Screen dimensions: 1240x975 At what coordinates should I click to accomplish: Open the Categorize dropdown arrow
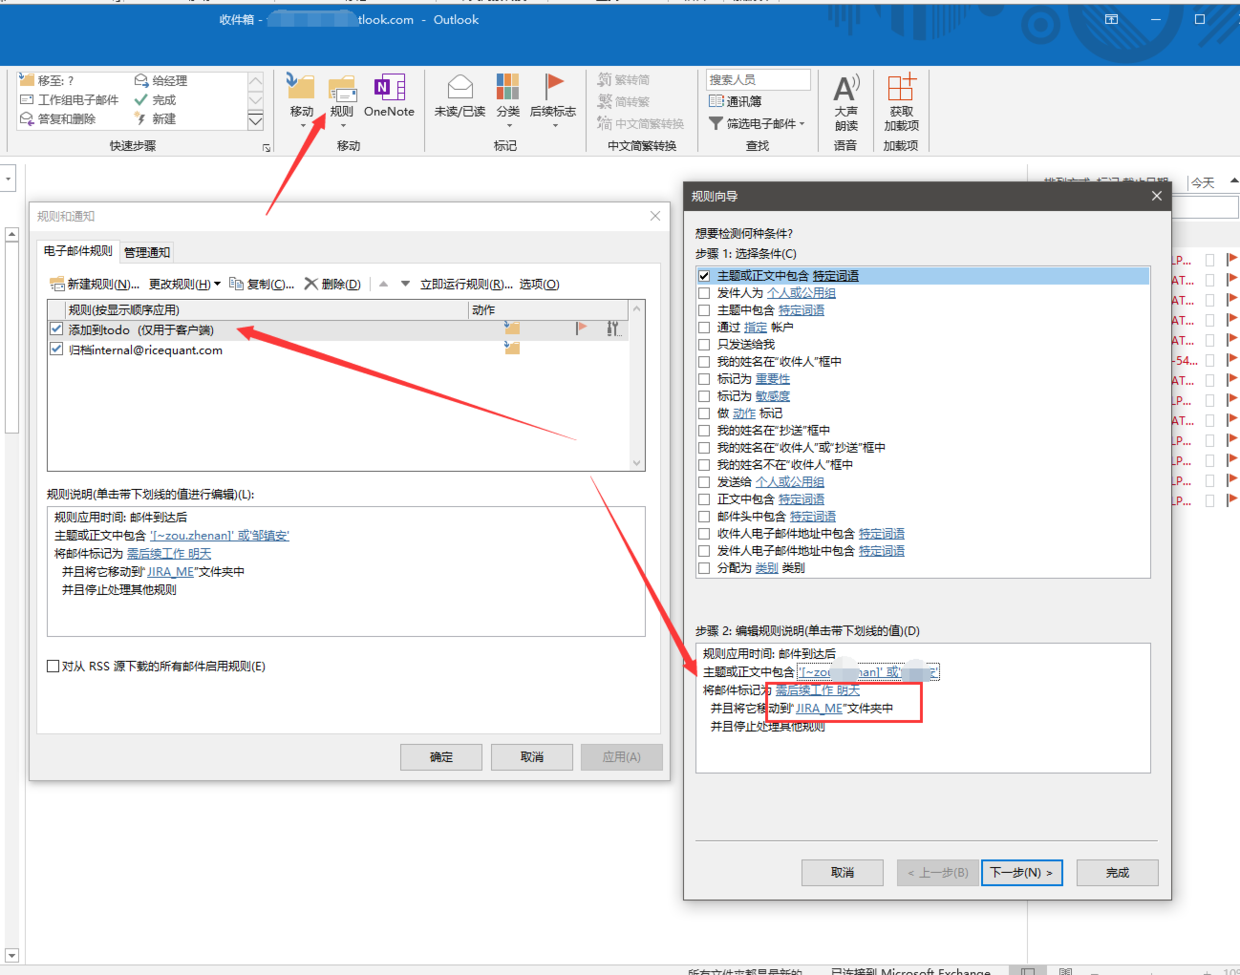point(508,125)
